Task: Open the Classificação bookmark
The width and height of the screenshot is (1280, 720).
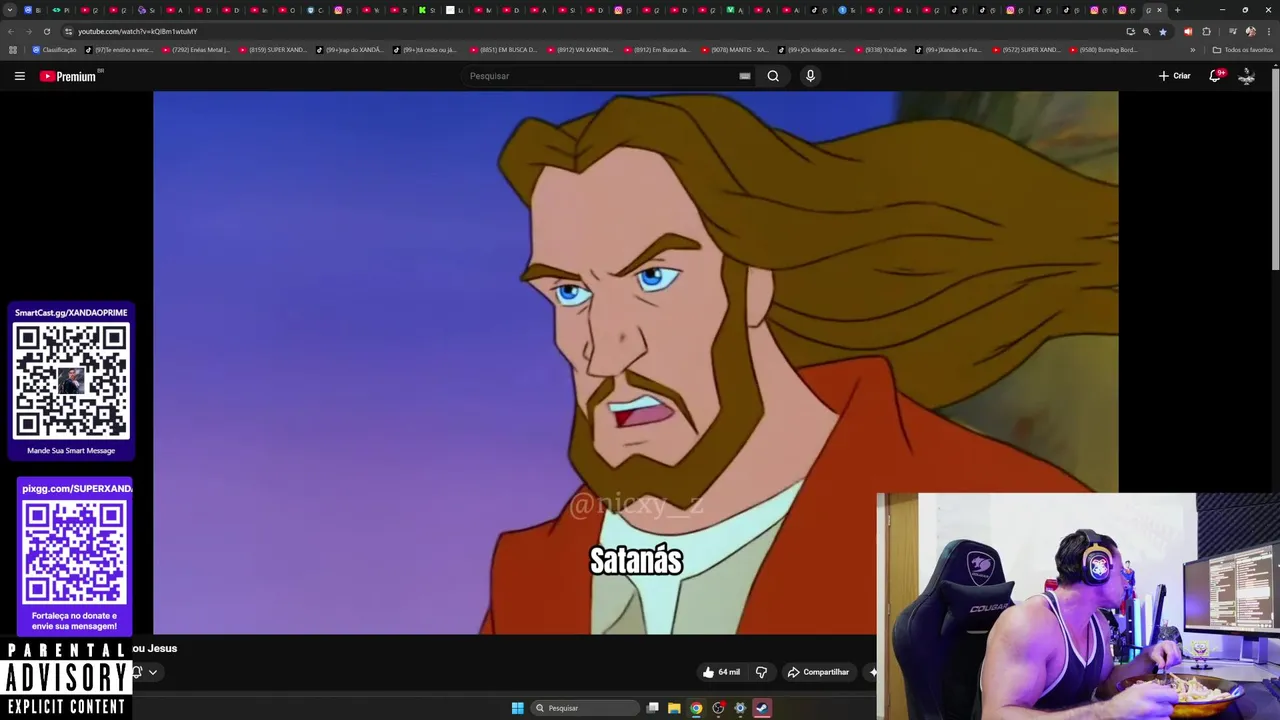Action: [54, 50]
